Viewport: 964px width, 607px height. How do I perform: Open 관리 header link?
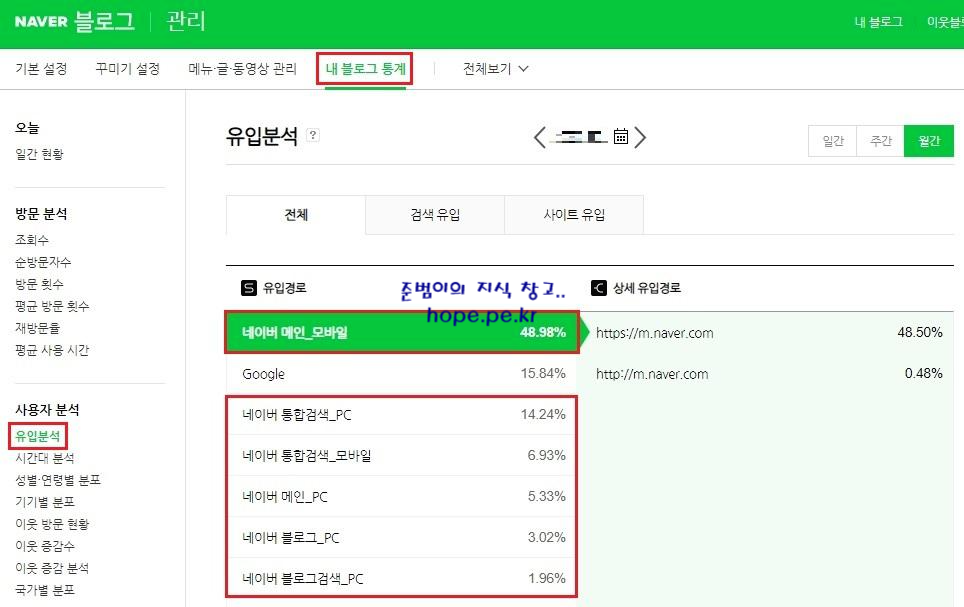tap(186, 22)
